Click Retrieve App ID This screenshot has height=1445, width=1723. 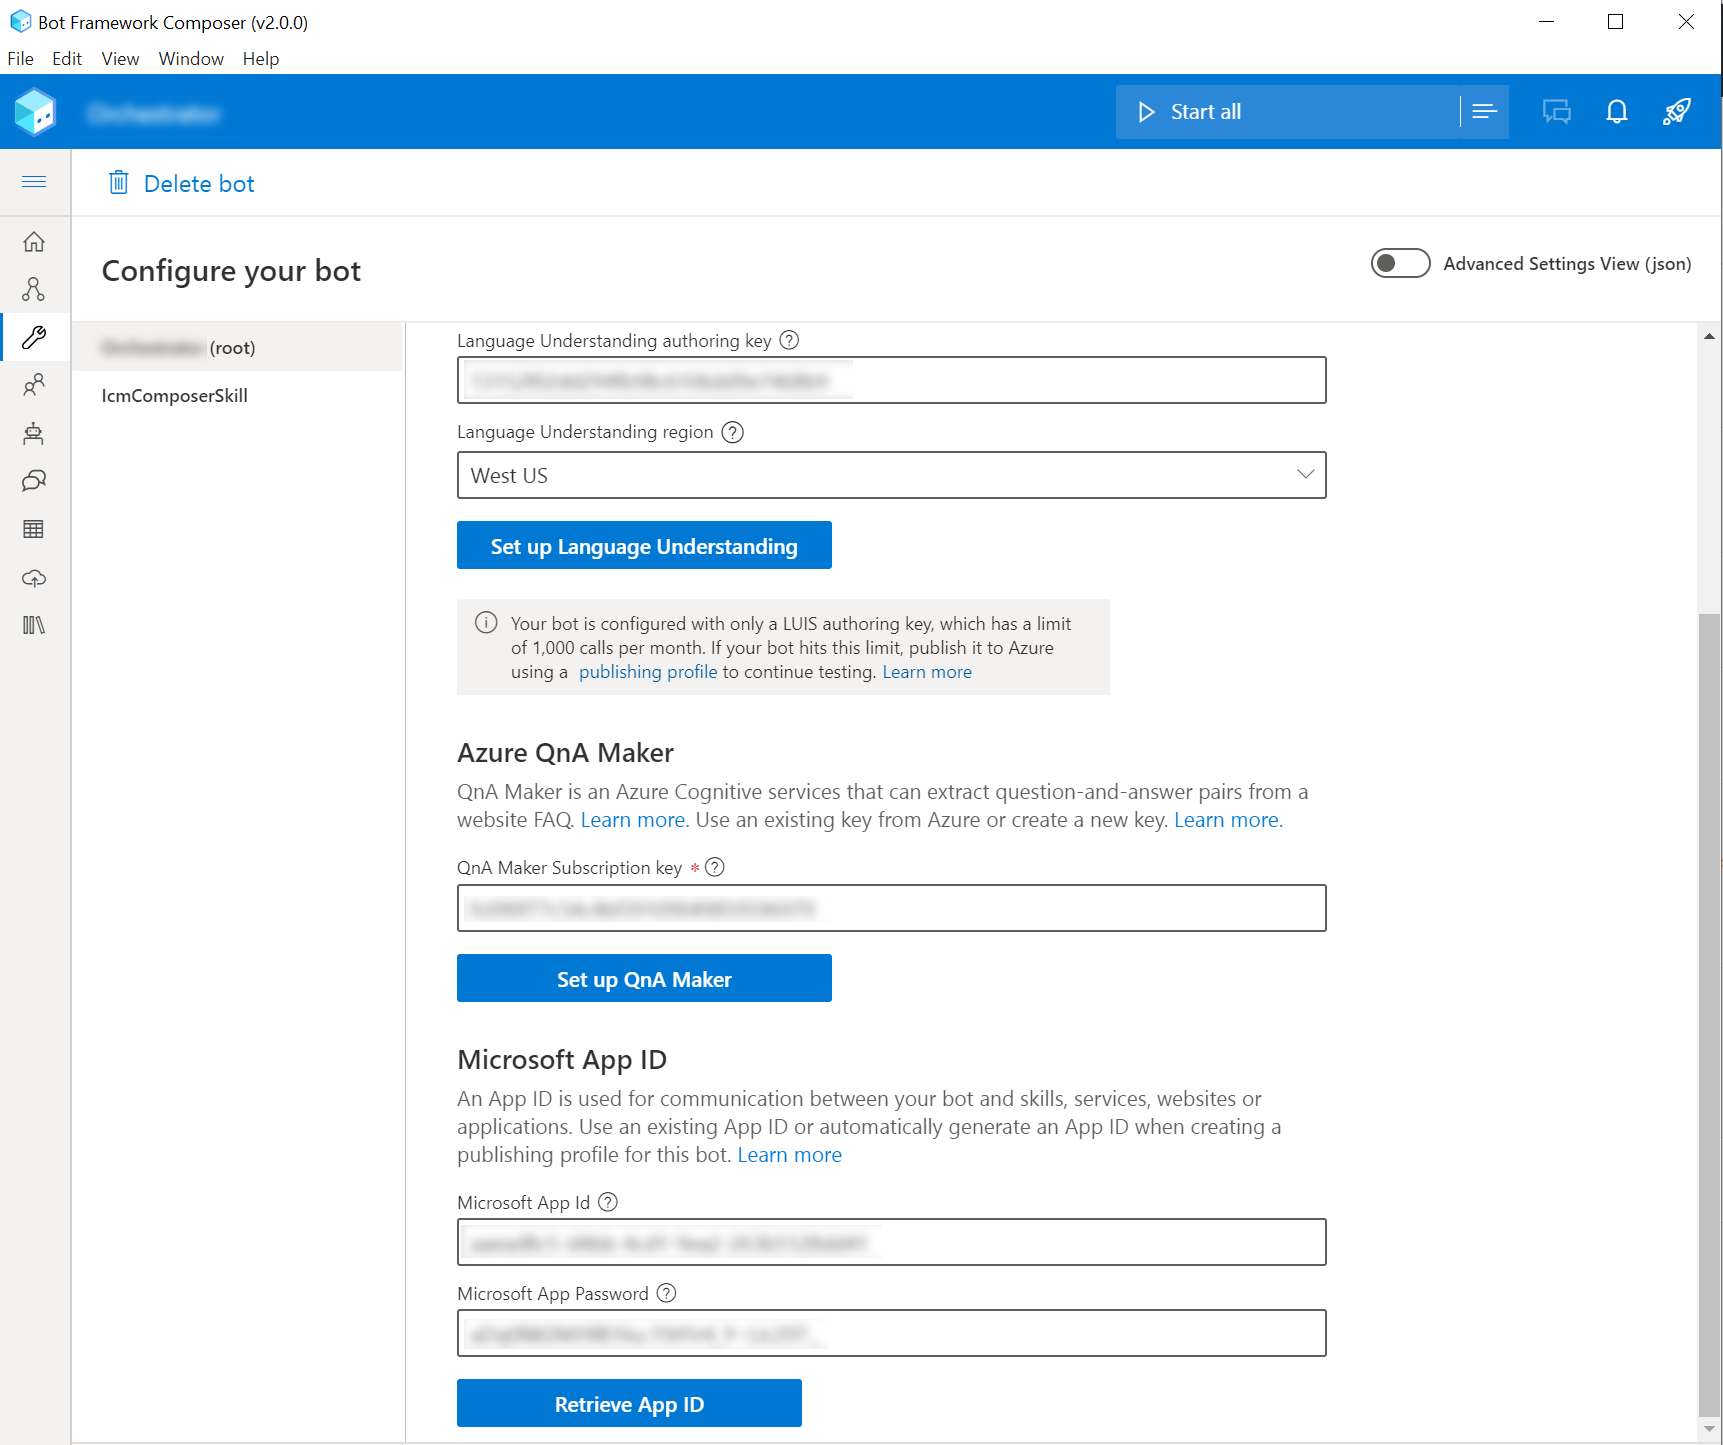click(628, 1403)
